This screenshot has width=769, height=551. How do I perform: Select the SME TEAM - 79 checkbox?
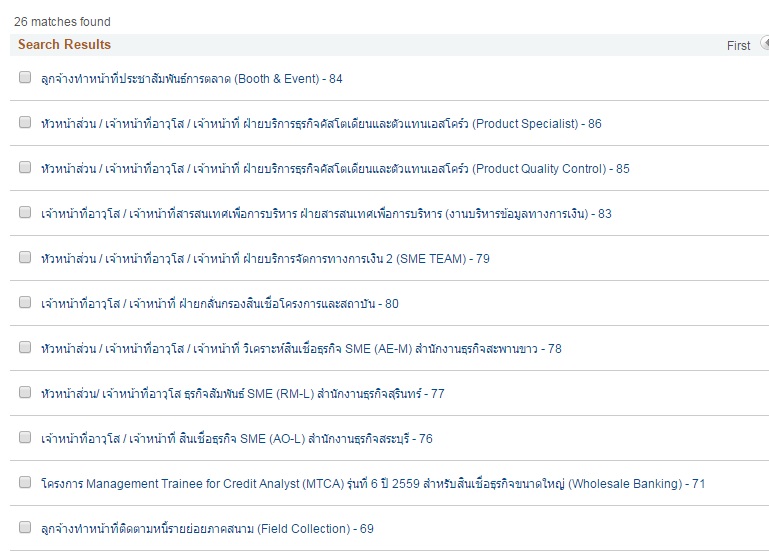pos(25,257)
